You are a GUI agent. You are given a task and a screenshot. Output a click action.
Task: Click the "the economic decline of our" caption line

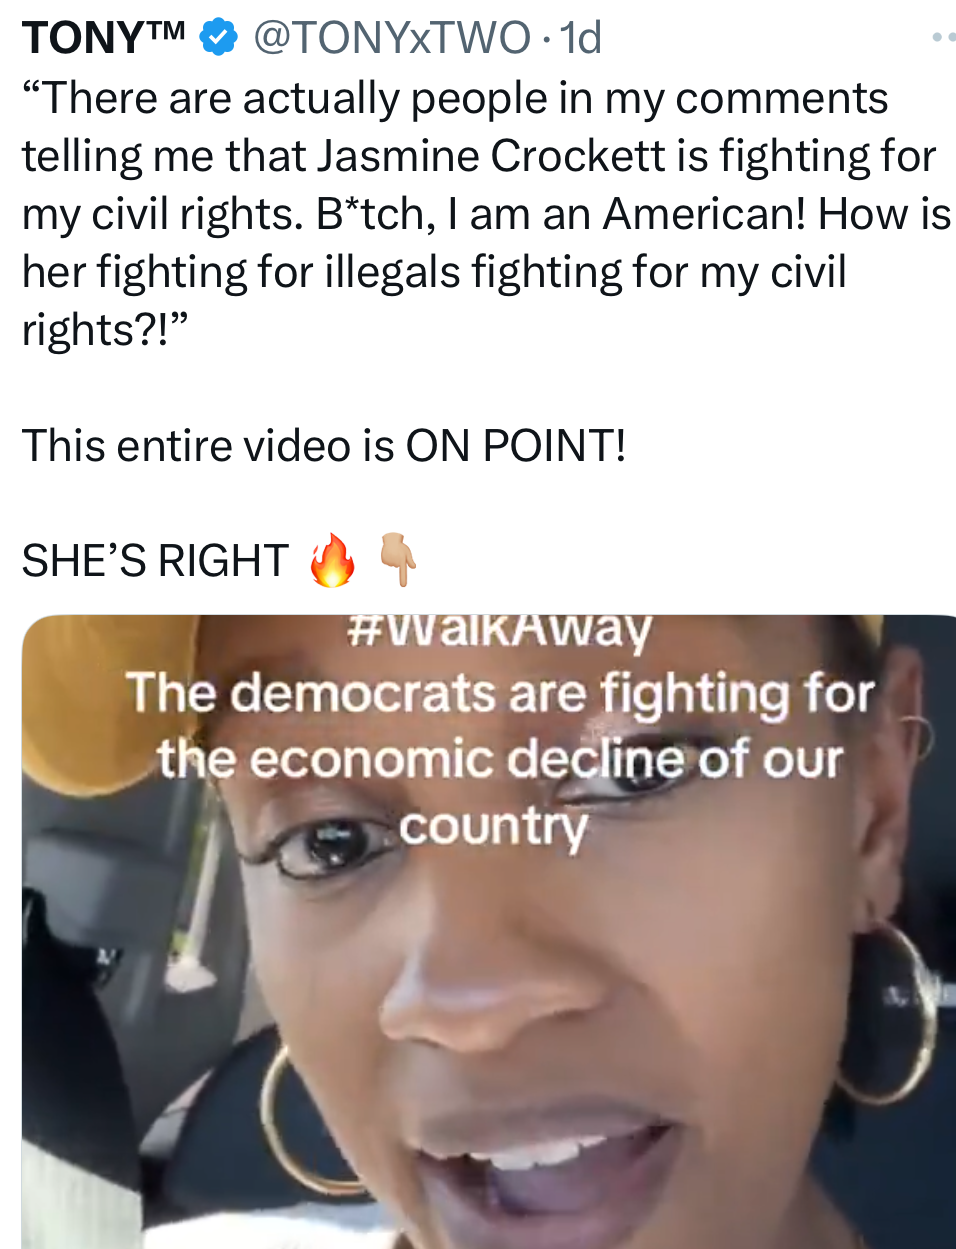499,759
